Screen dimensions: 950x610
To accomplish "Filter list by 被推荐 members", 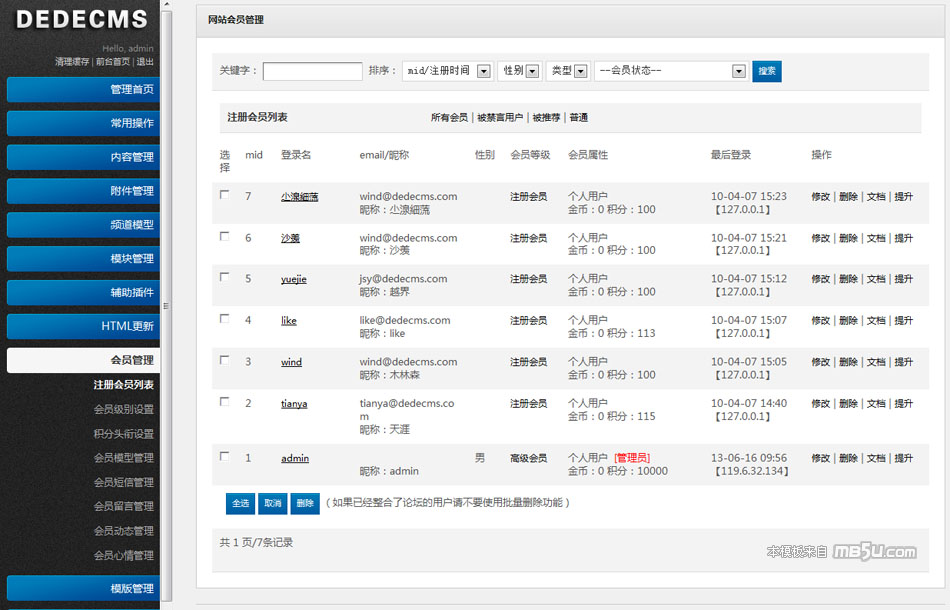I will [x=546, y=118].
